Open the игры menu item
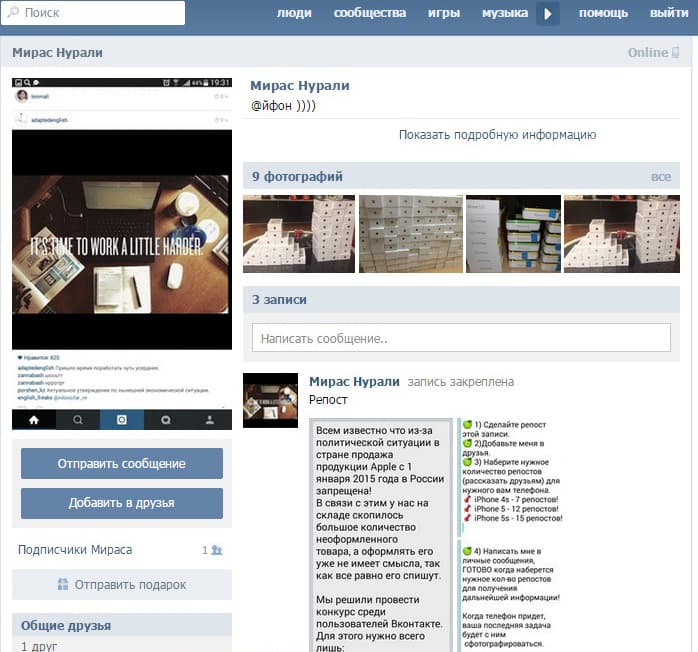Viewport: 698px width, 652px height. 444,13
